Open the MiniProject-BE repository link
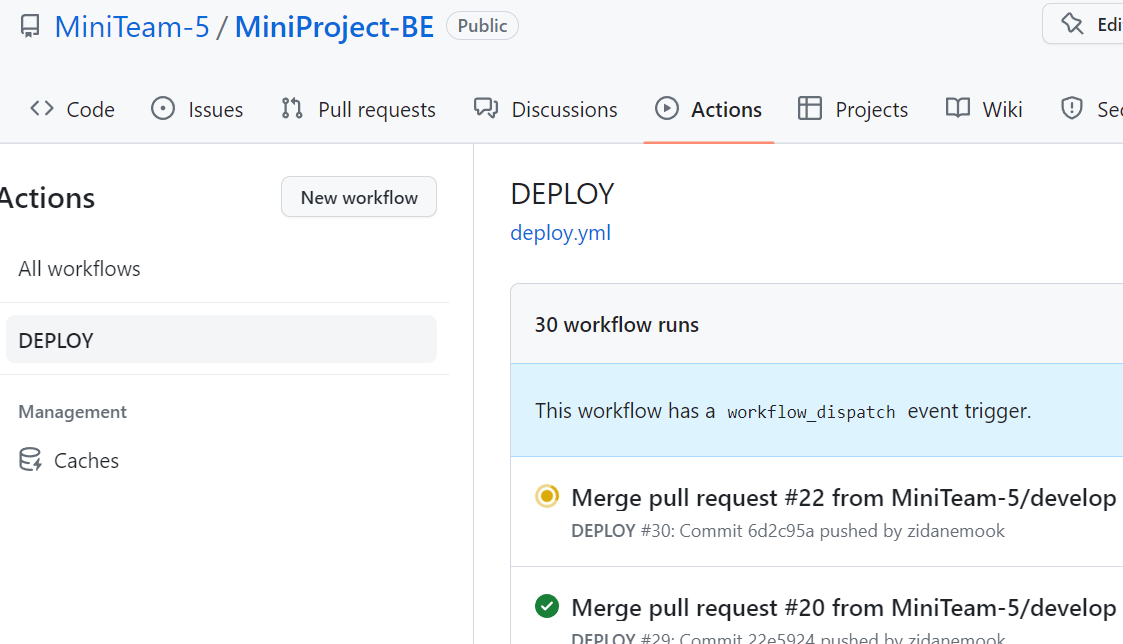The height and width of the screenshot is (644, 1123). tap(334, 27)
